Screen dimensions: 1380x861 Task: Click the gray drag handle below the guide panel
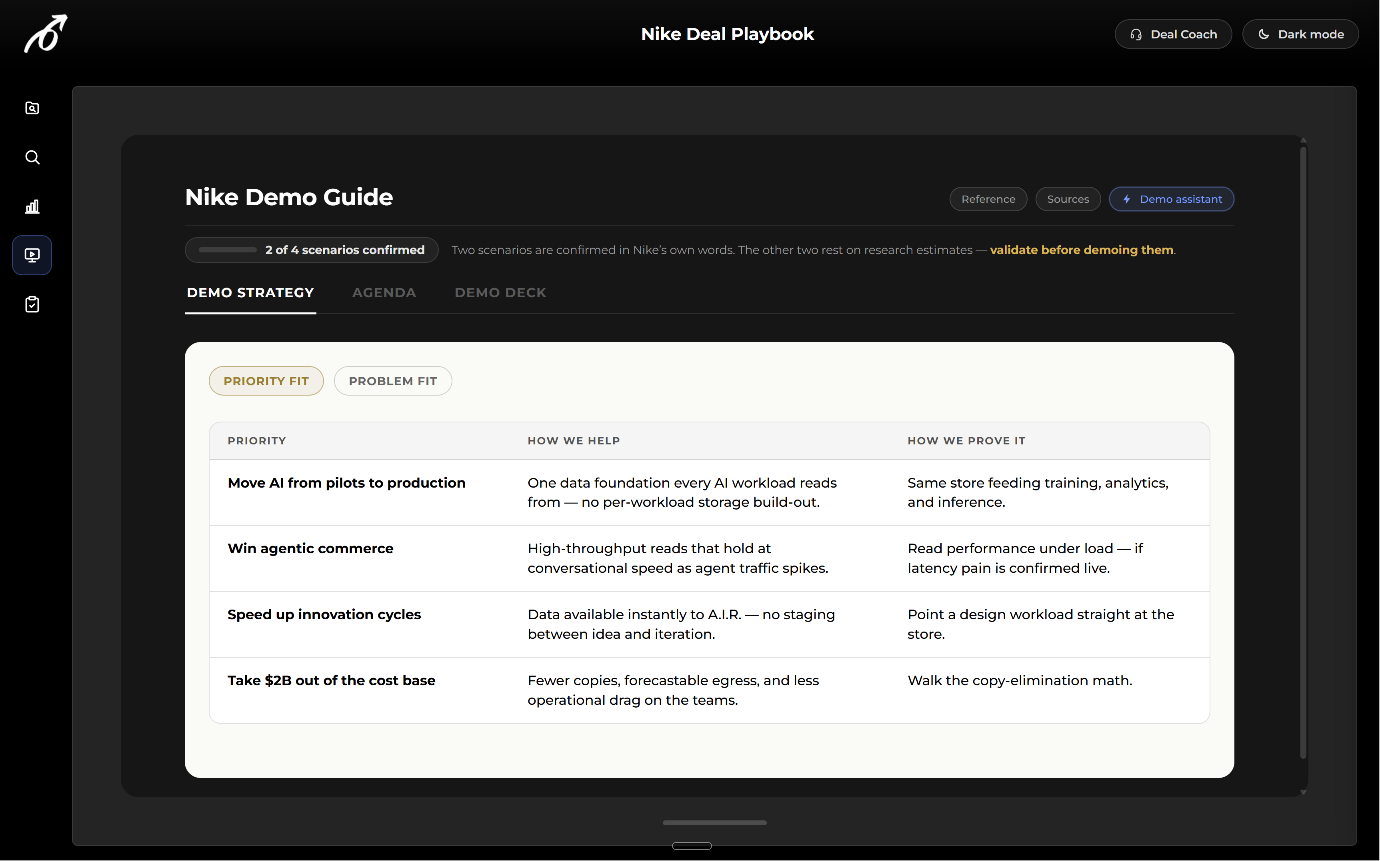click(x=715, y=823)
